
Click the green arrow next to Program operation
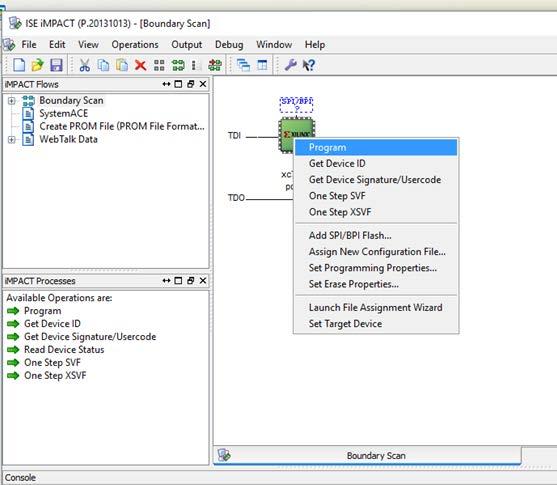pos(13,311)
